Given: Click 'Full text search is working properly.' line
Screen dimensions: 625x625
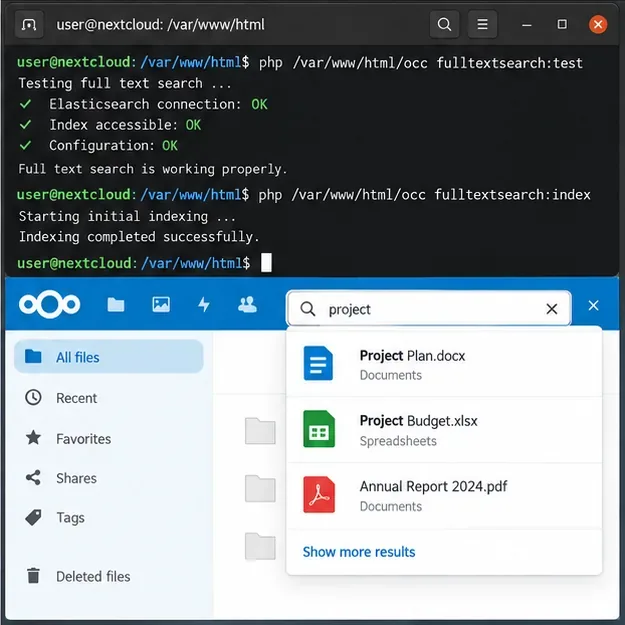Looking at the screenshot, I should tap(153, 169).
